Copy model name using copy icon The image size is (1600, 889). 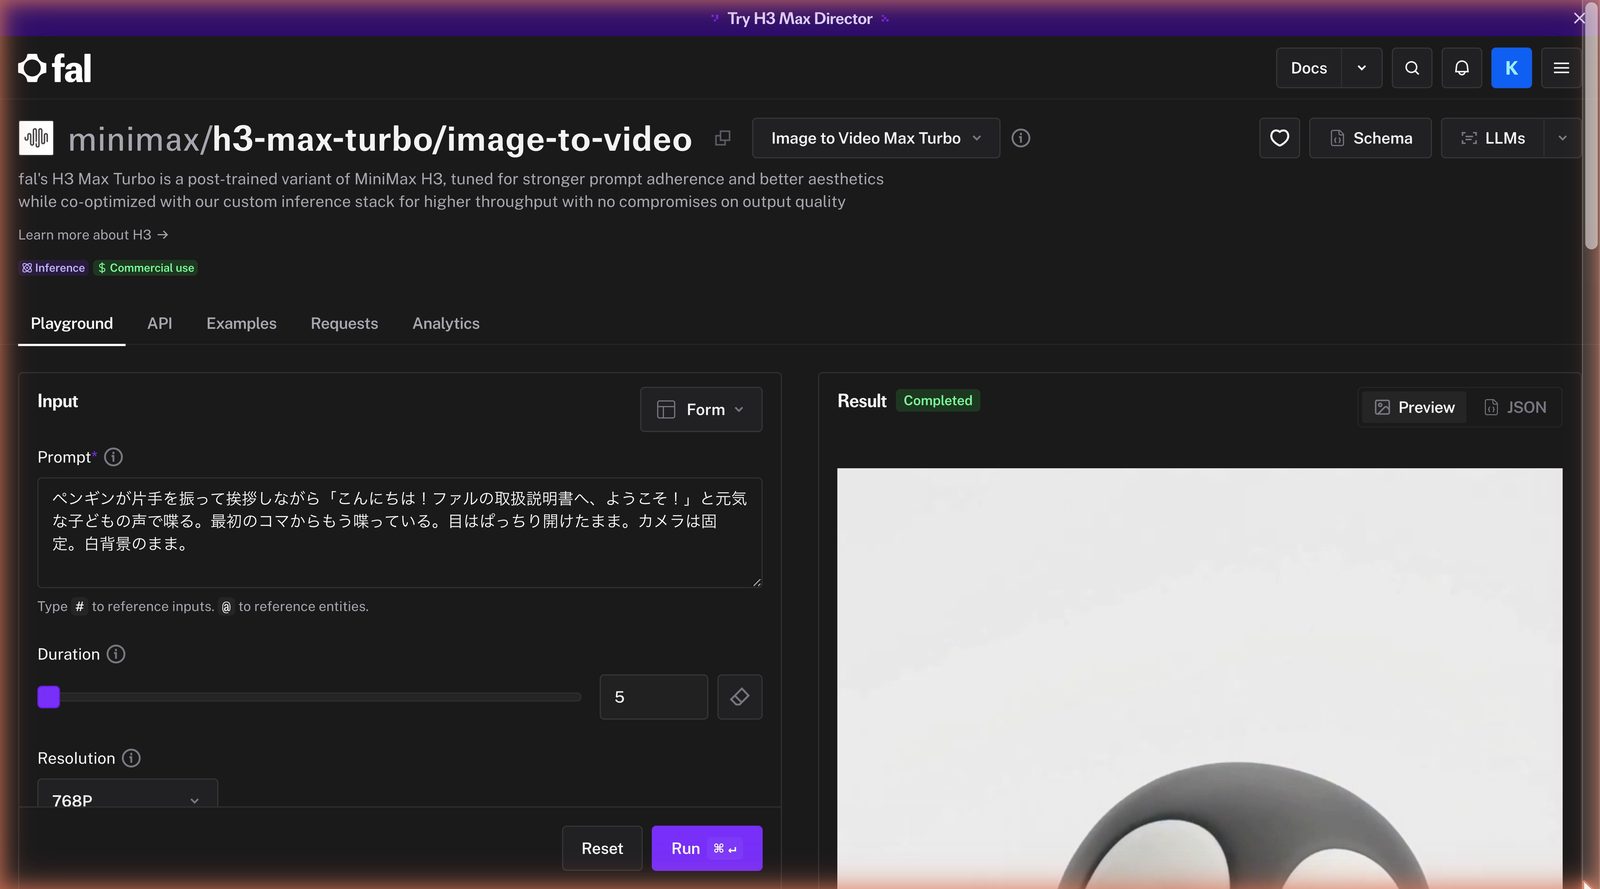[722, 138]
